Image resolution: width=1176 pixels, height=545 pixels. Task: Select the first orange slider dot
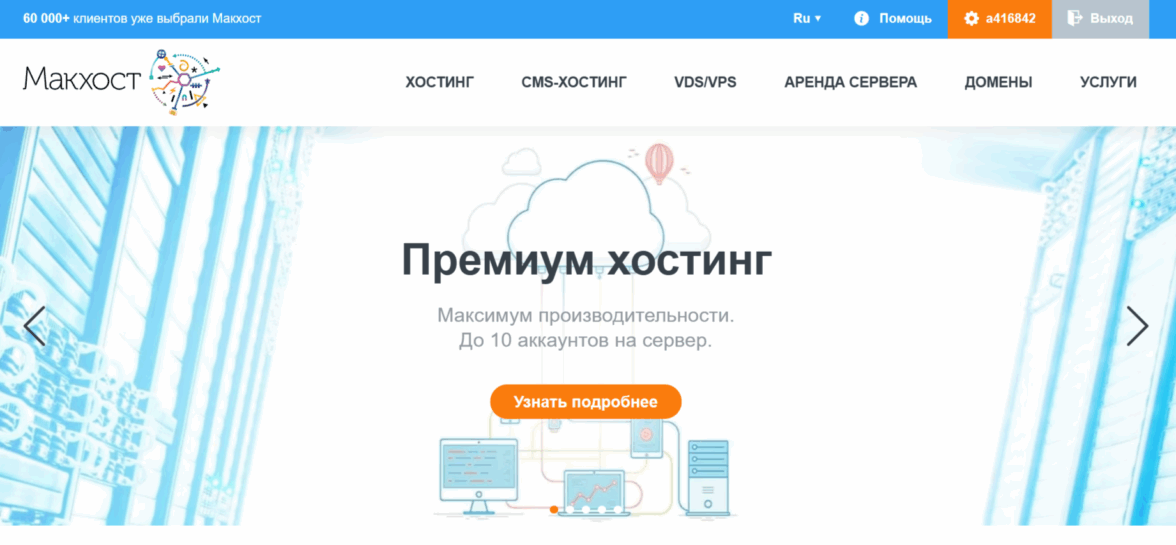click(554, 509)
